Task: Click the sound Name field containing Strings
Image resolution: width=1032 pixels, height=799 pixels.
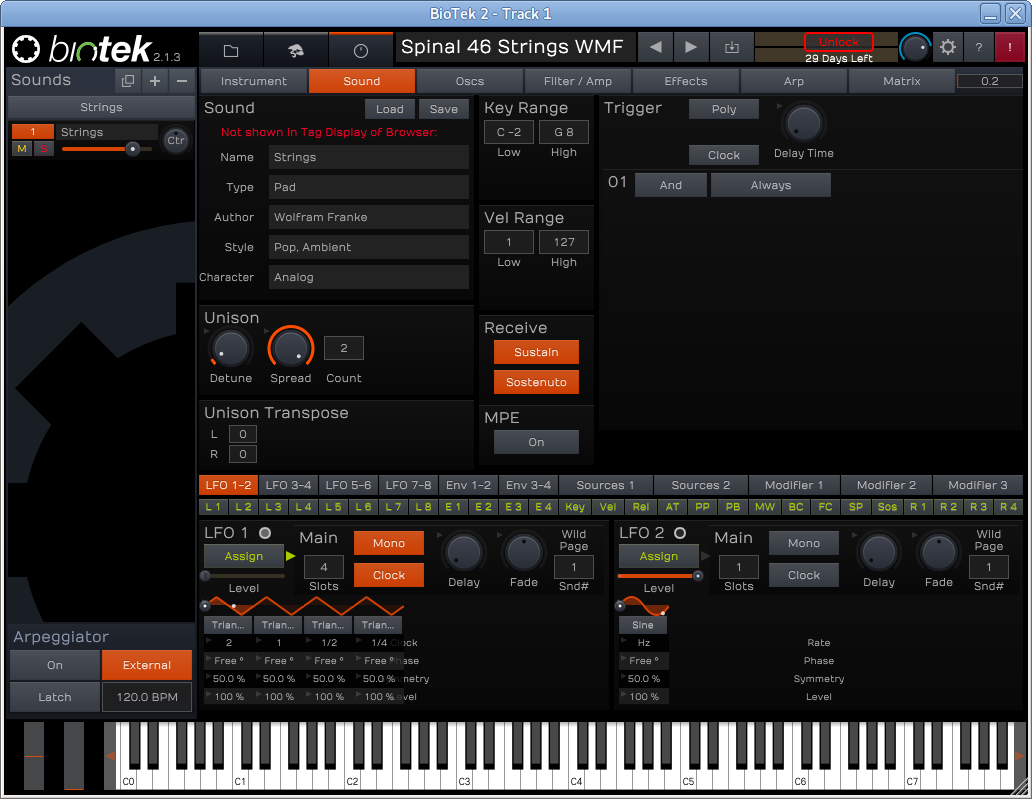Action: [x=369, y=157]
